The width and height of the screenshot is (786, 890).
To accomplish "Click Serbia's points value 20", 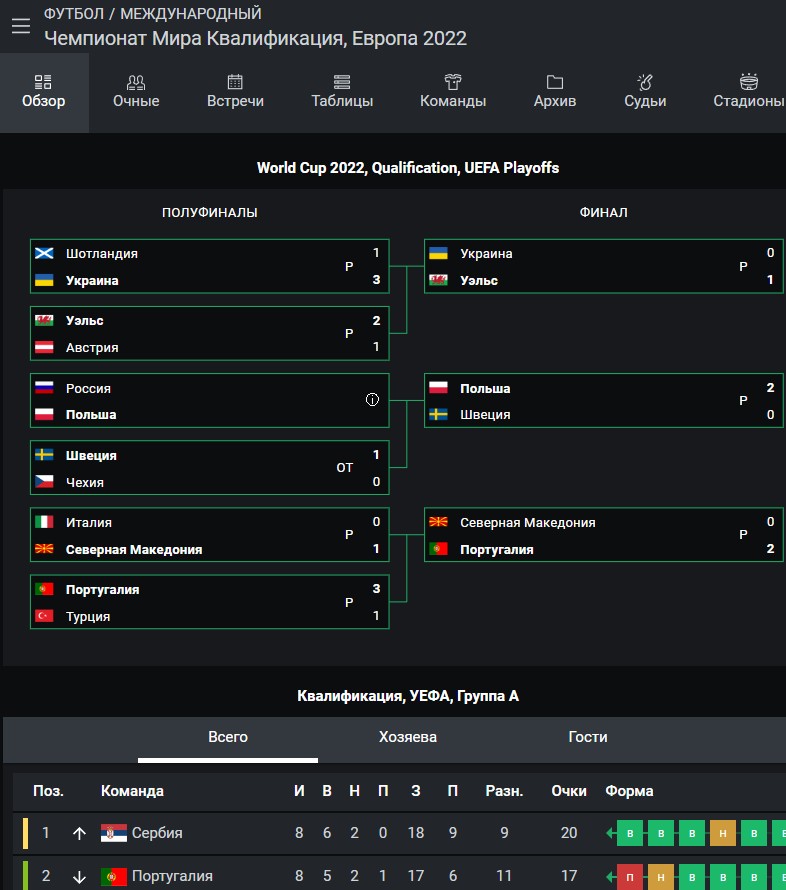I will click(x=569, y=833).
